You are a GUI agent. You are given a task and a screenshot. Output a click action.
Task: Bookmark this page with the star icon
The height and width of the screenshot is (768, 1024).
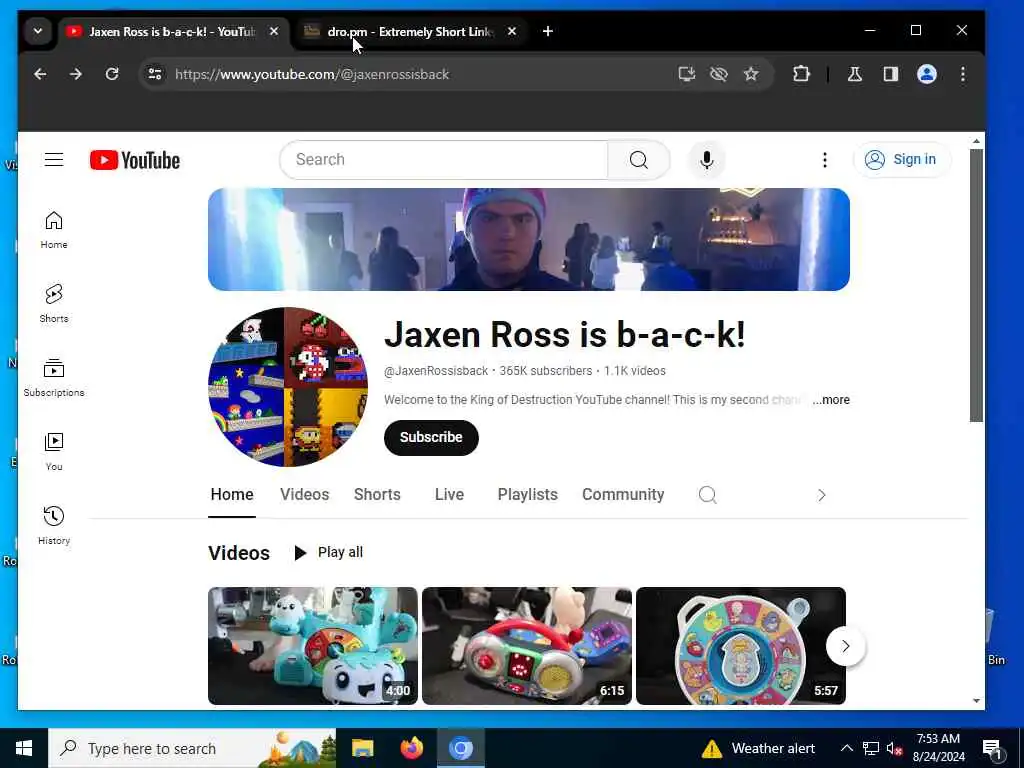[x=751, y=74]
